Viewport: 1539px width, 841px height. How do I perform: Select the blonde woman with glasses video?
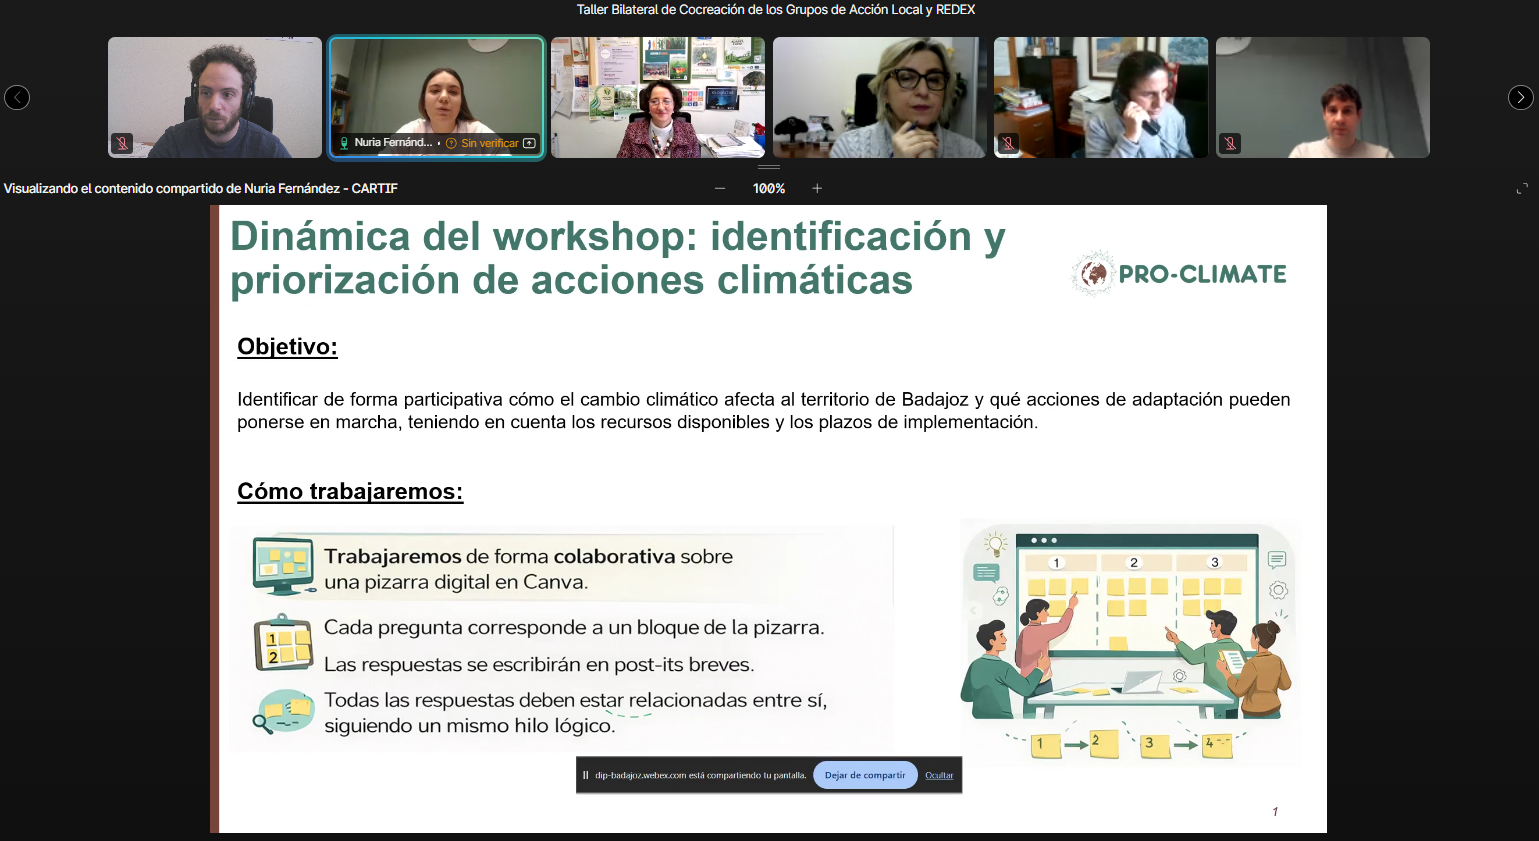(x=879, y=97)
